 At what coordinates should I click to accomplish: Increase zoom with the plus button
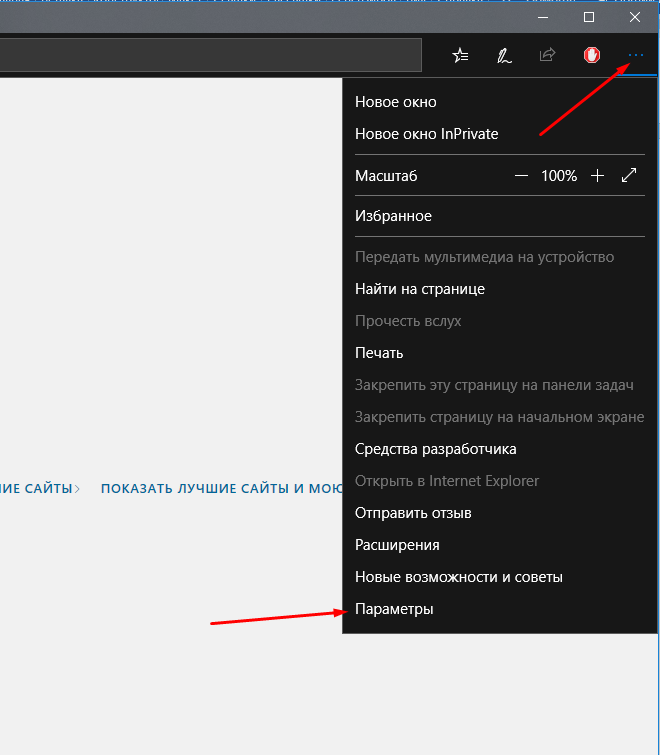coord(597,176)
